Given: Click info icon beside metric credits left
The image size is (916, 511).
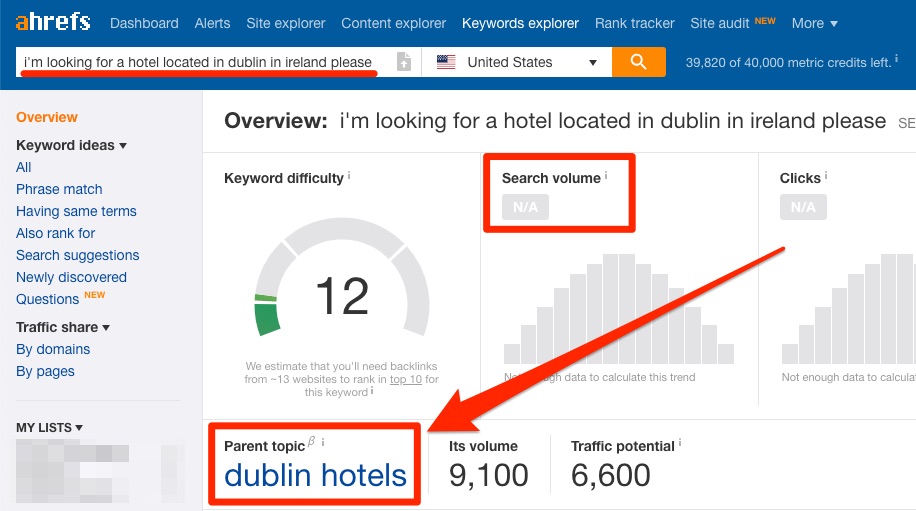Looking at the screenshot, I should click(x=896, y=58).
